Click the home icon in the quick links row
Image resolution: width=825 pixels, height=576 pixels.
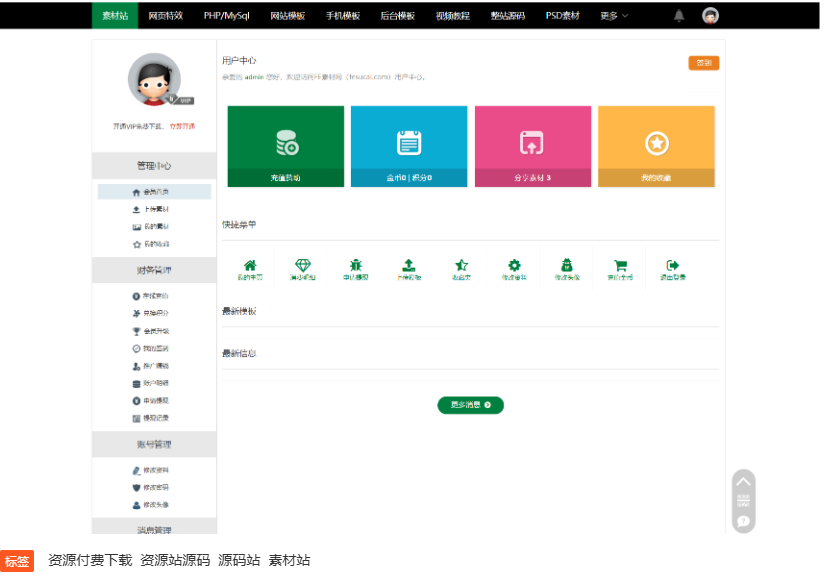point(248,264)
